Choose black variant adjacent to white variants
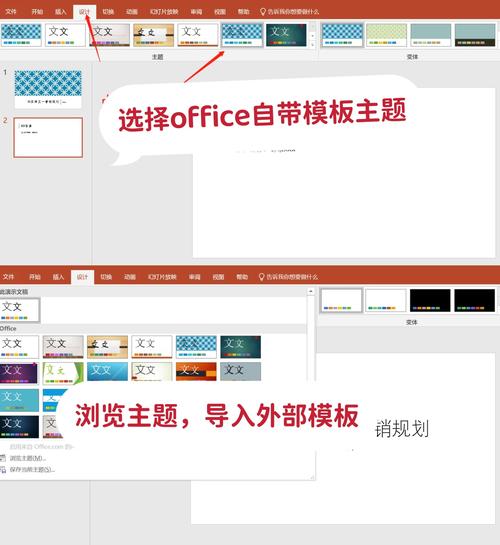Viewport: 500px width, 545px height. point(430,300)
